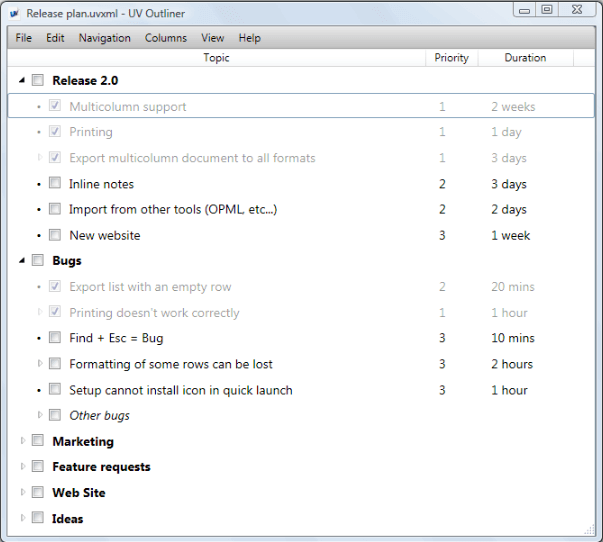Viewport: 603px width, 542px height.
Task: Open the Navigation menu
Action: (104, 38)
